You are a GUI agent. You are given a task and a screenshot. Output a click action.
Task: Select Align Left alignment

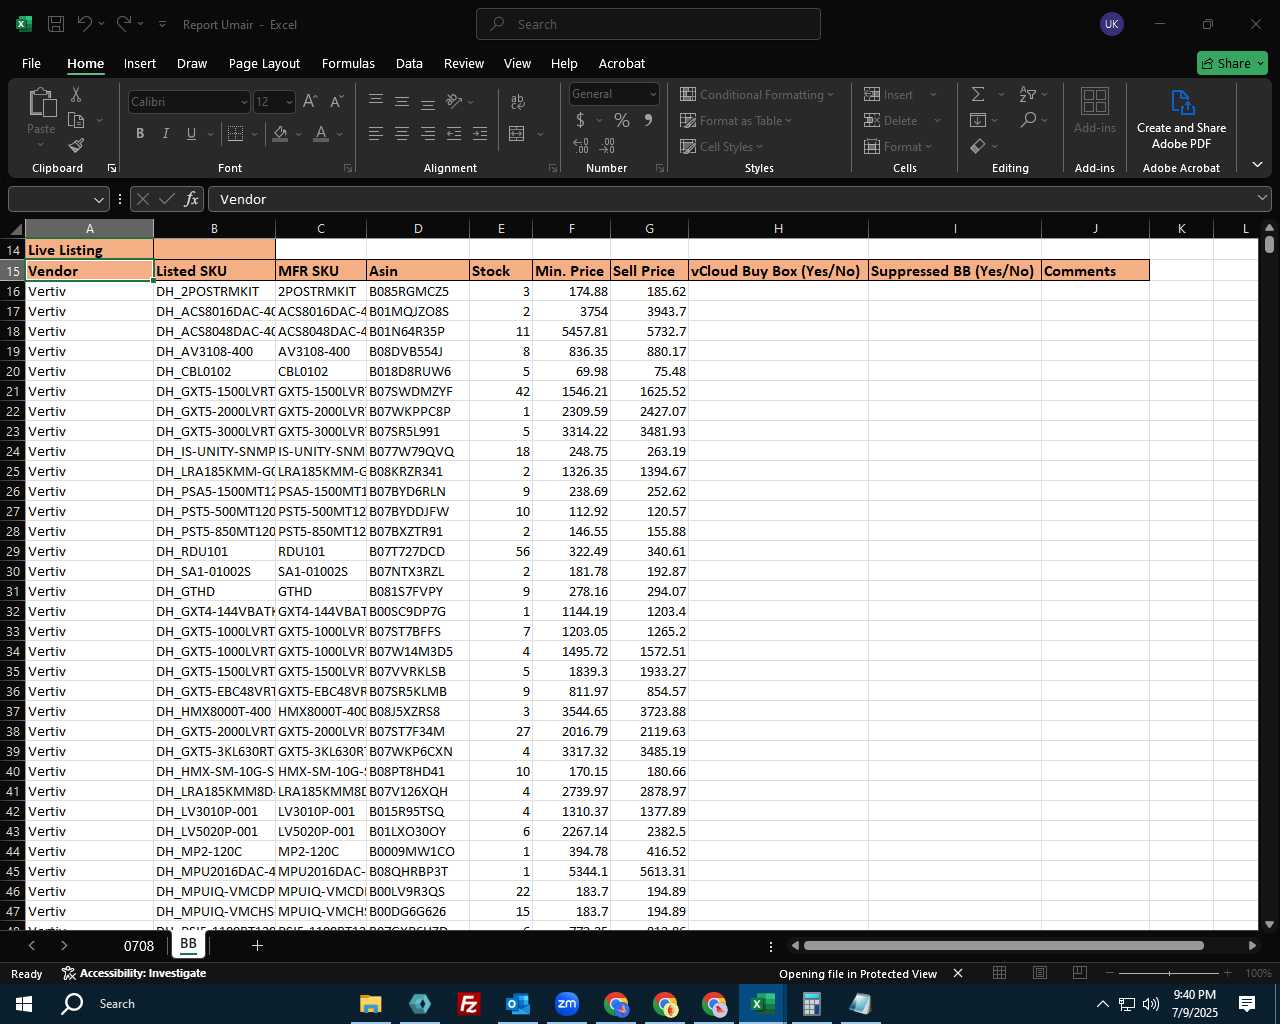click(375, 133)
